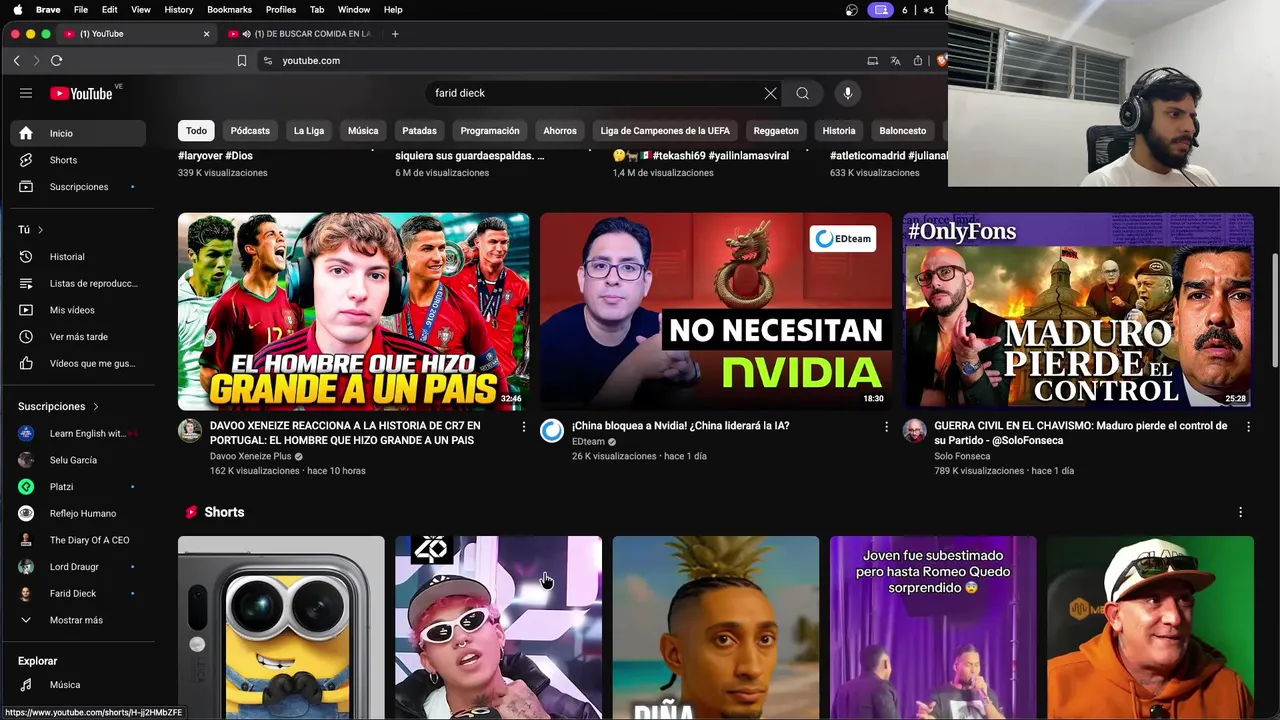Play the No Necesitan Nvidia thumbnail
This screenshot has width=1280, height=720.
(715, 311)
